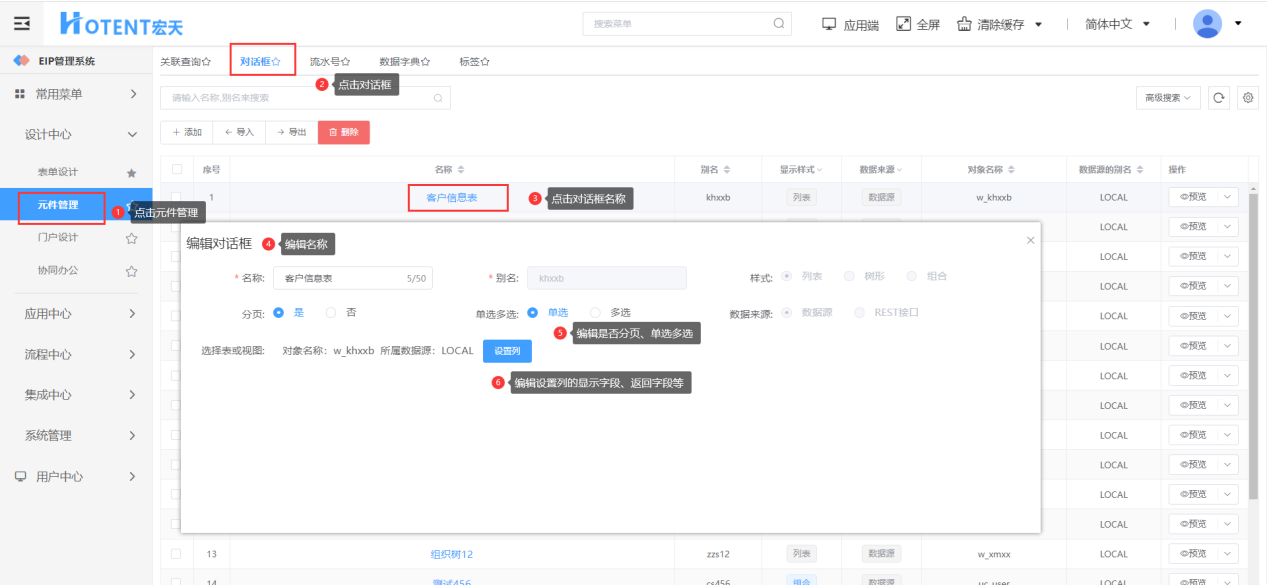Click the star icon next to 协同办公
The image size is (1267, 585).
coord(131,271)
